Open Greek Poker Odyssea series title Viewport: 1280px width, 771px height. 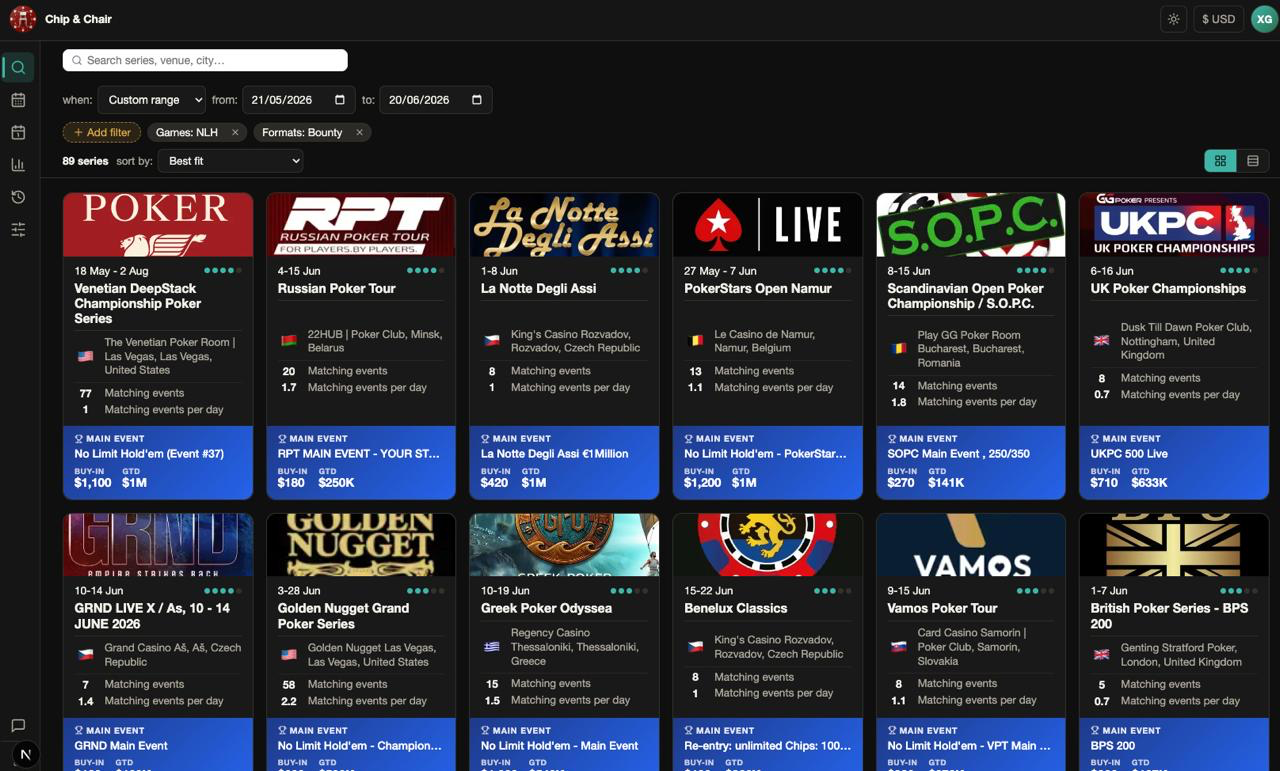click(x=546, y=608)
